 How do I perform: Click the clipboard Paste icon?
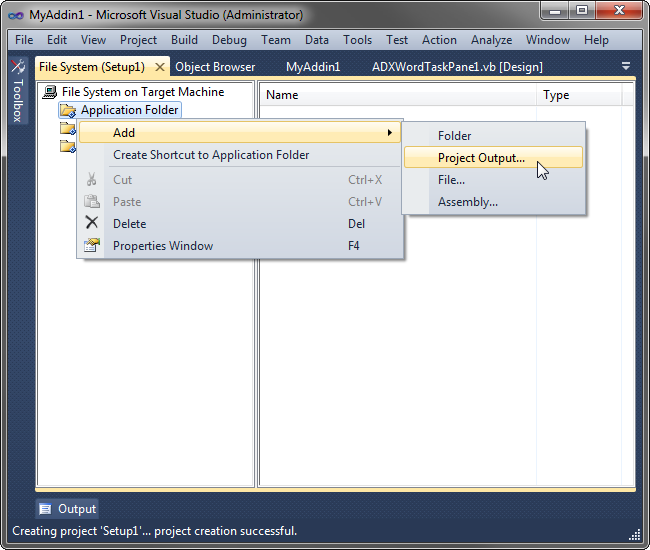point(92,201)
